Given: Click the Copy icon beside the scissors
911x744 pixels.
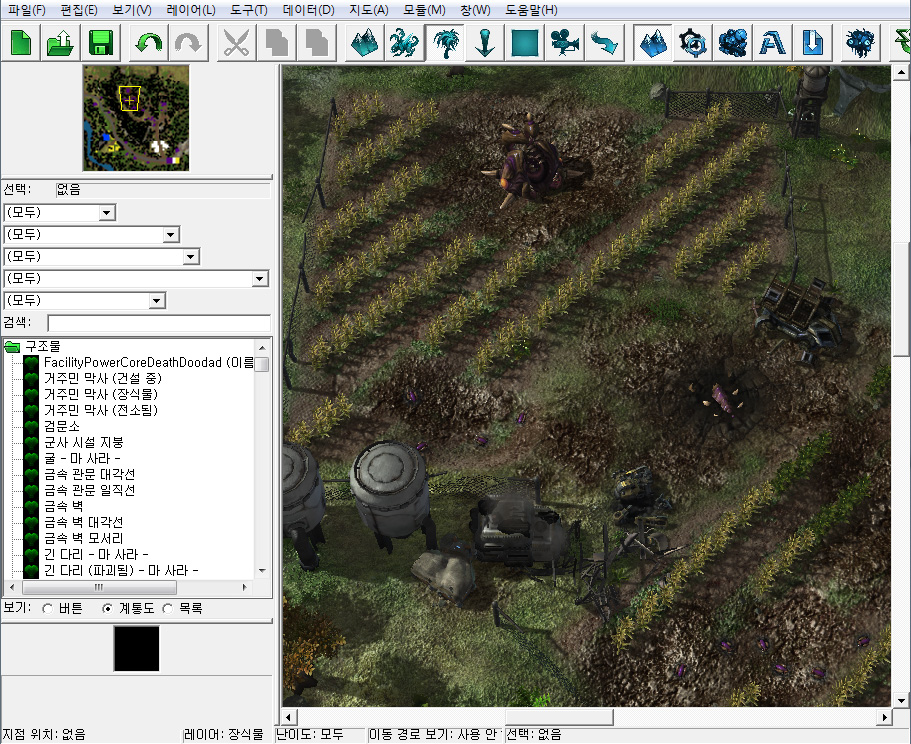Looking at the screenshot, I should 277,43.
